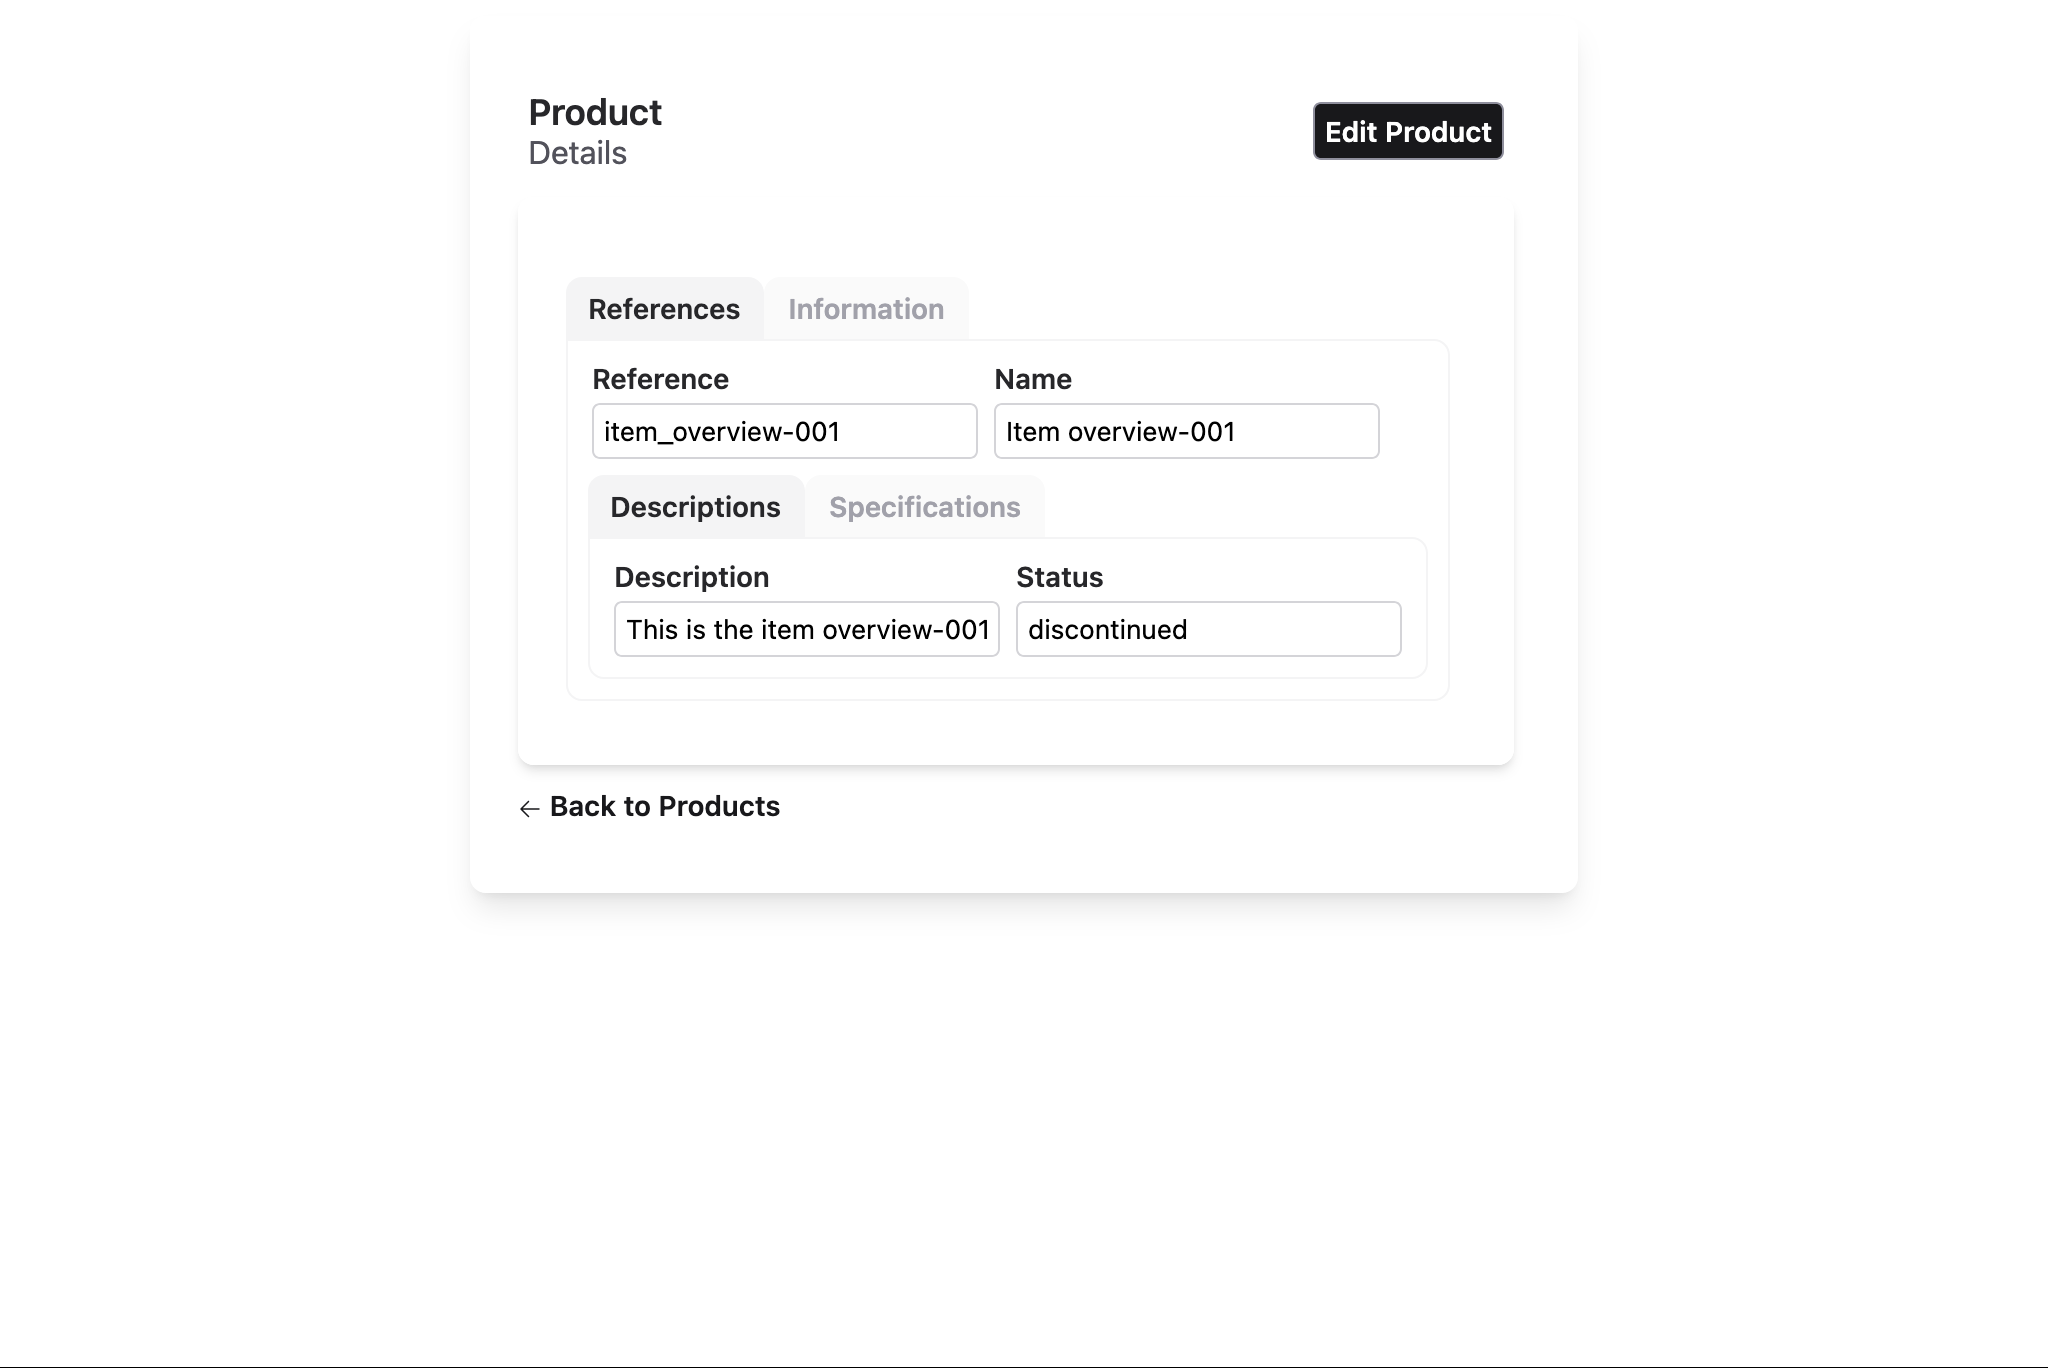Click into the Name text field
This screenshot has width=2048, height=1368.
pyautogui.click(x=1186, y=431)
